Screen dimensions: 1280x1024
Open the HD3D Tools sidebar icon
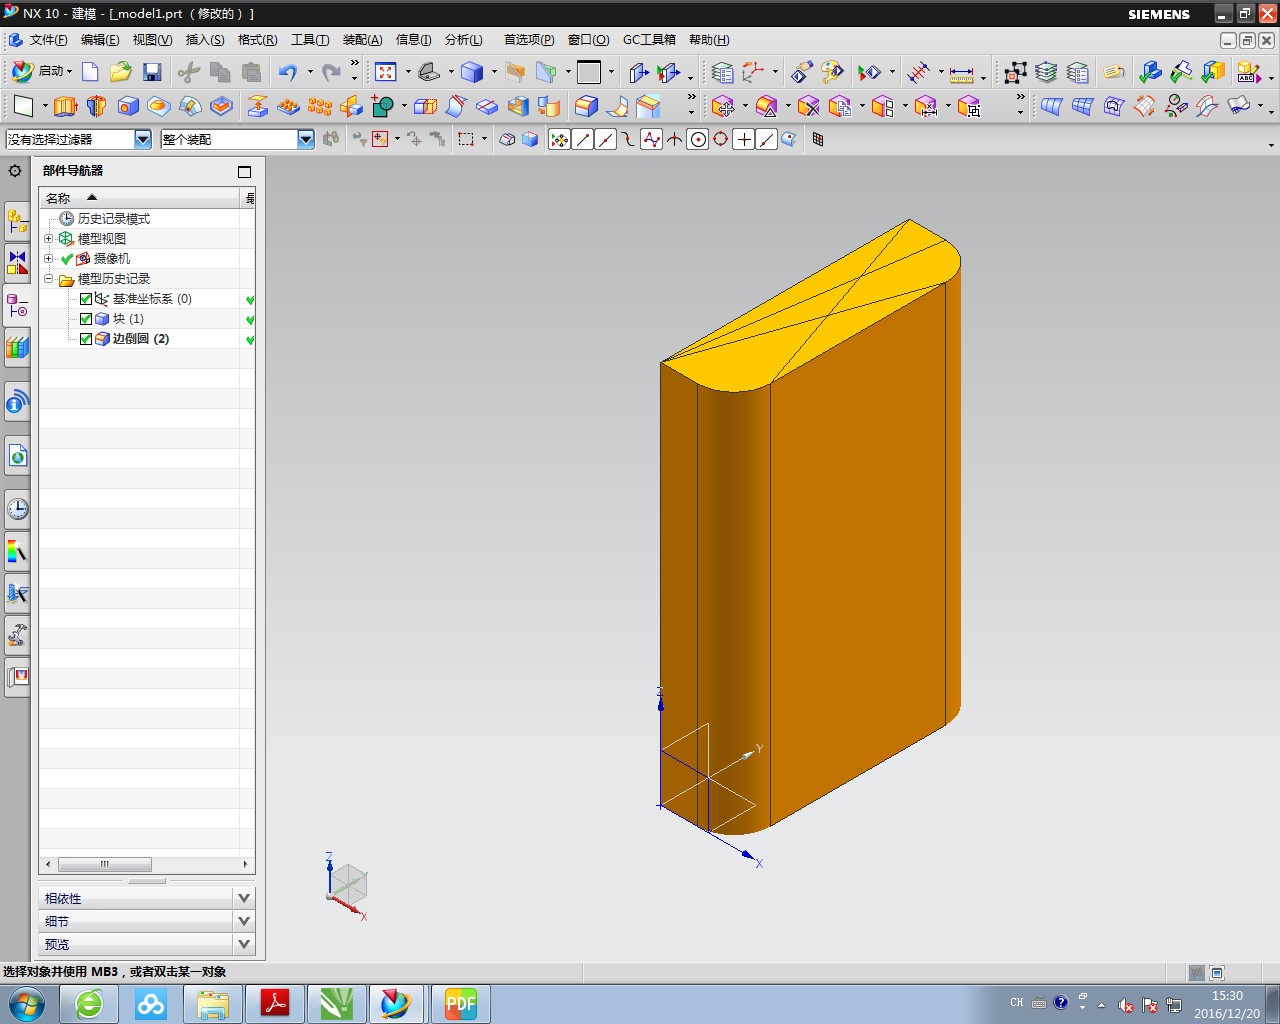(x=17, y=402)
